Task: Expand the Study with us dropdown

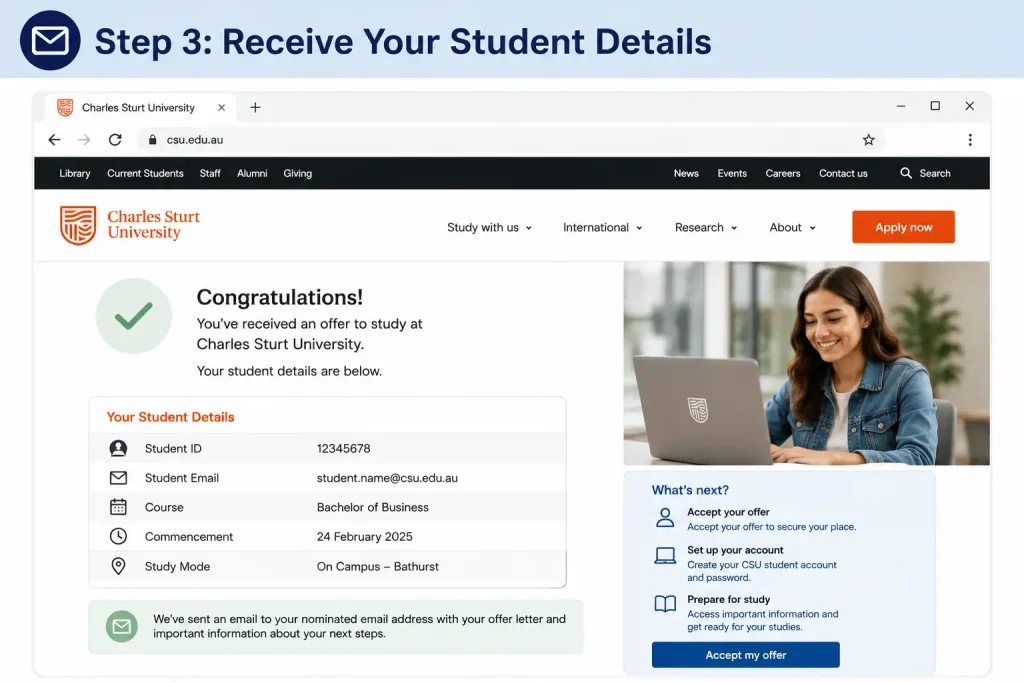Action: [489, 227]
